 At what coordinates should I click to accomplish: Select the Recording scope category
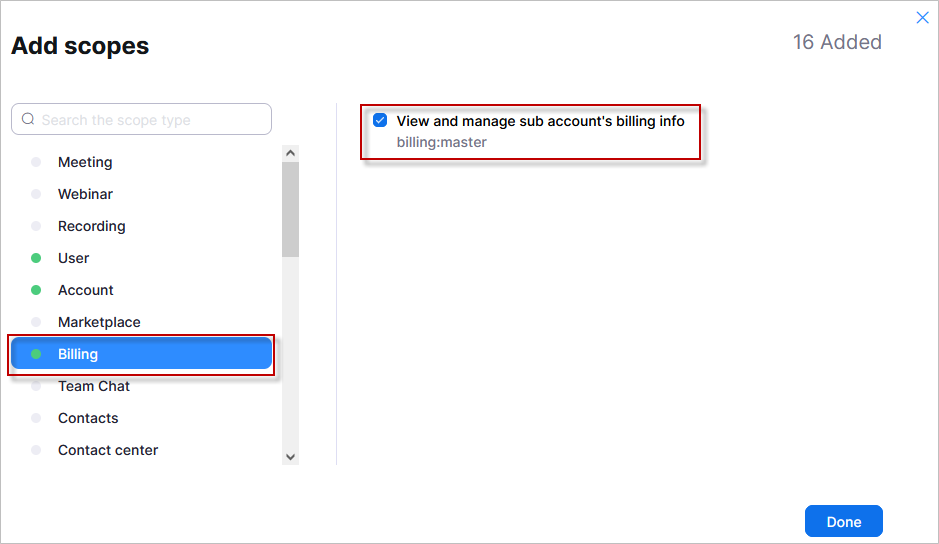(x=141, y=226)
